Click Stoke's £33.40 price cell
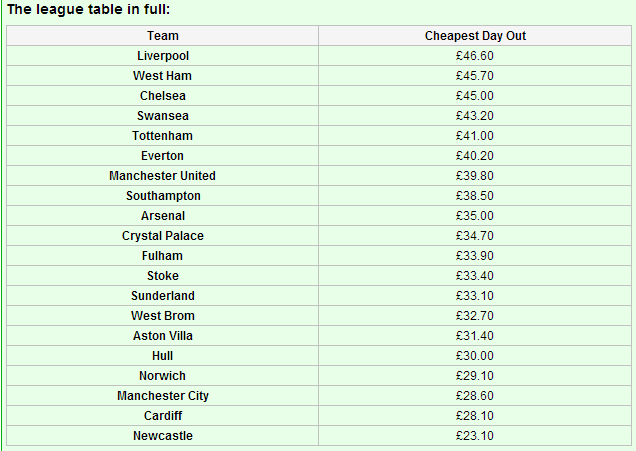 475,276
